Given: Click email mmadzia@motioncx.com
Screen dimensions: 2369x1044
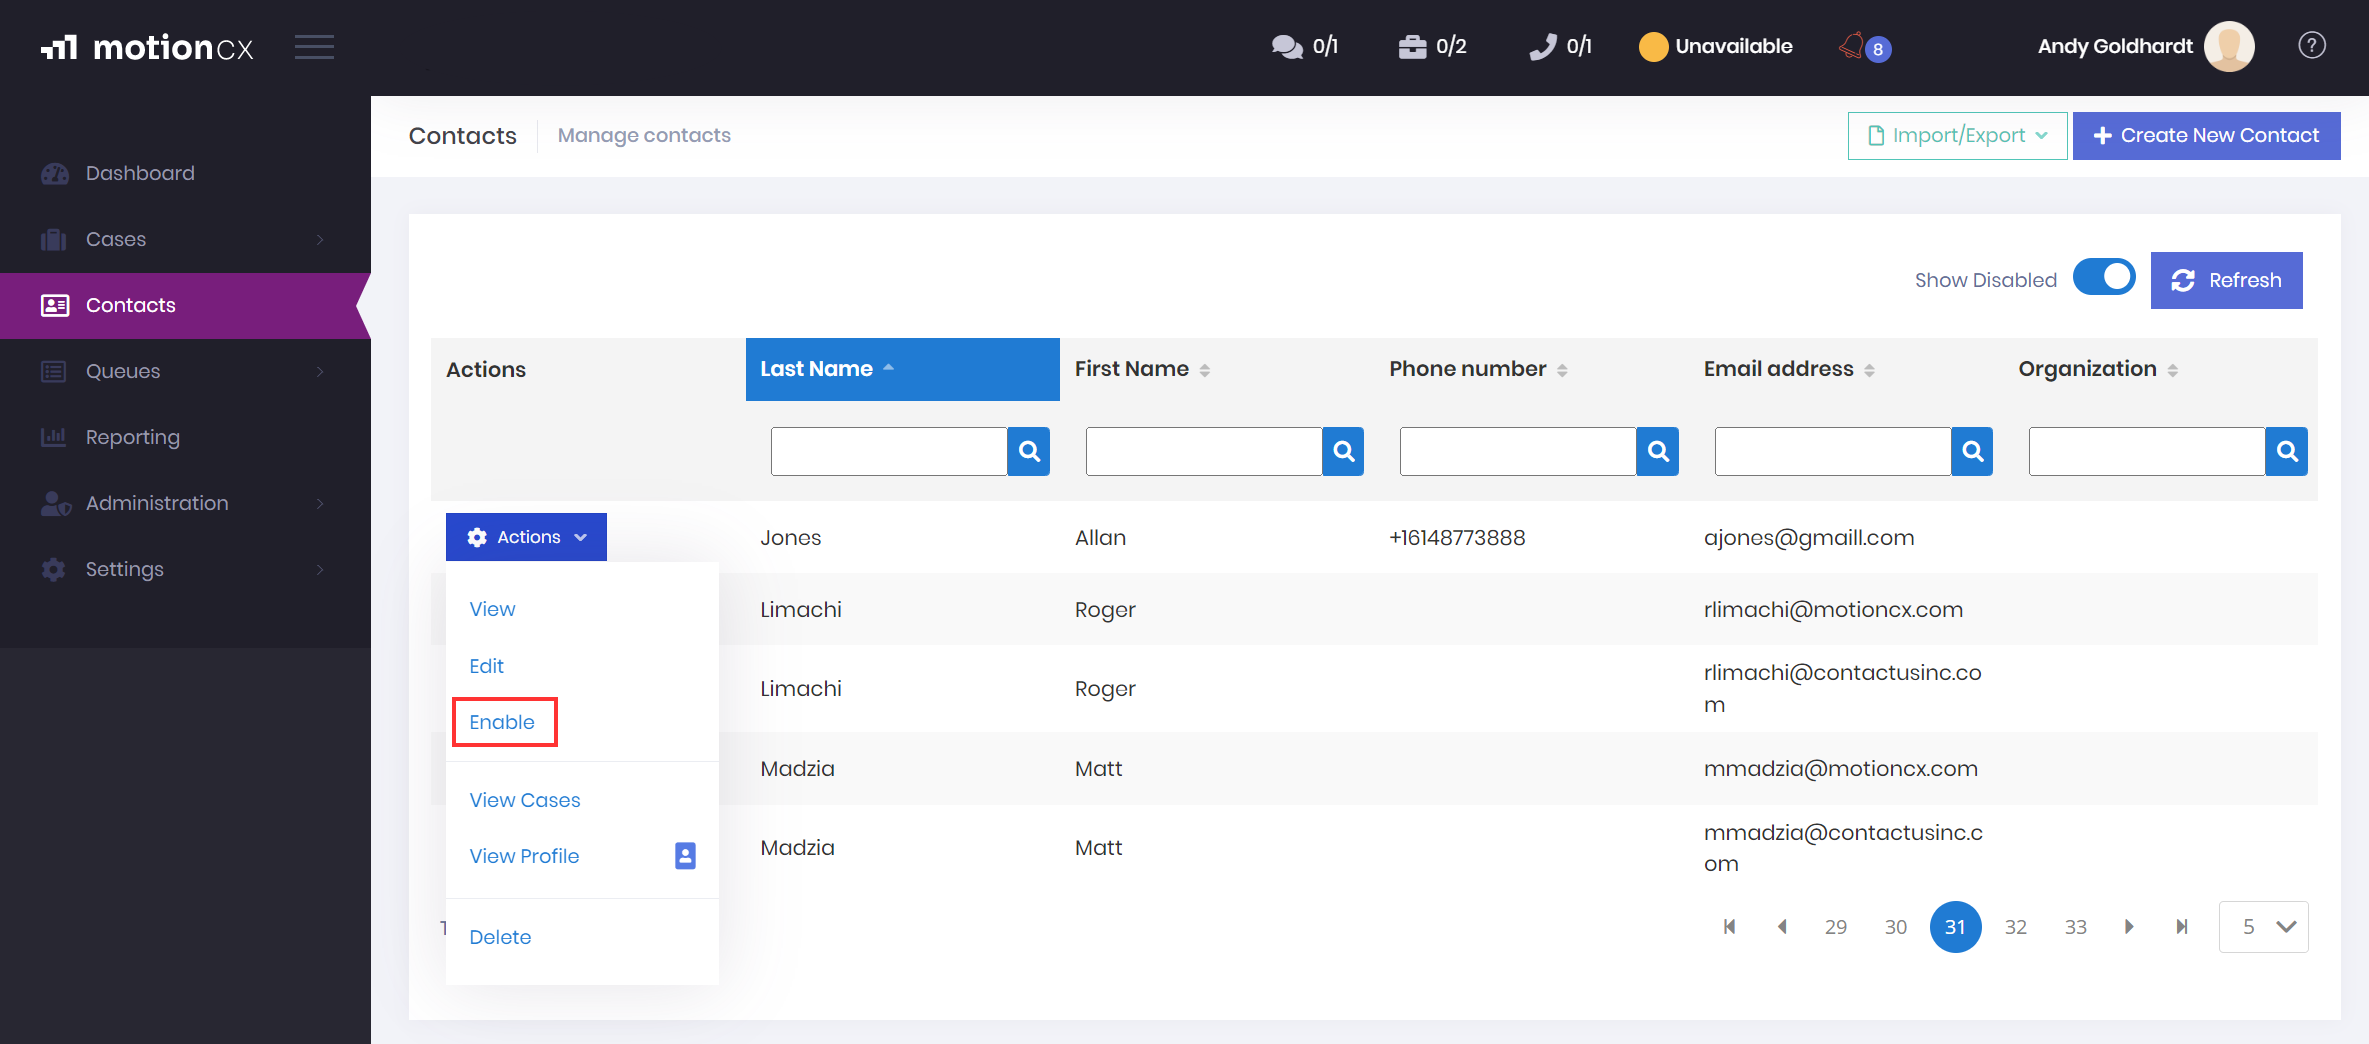Looking at the screenshot, I should [x=1840, y=769].
